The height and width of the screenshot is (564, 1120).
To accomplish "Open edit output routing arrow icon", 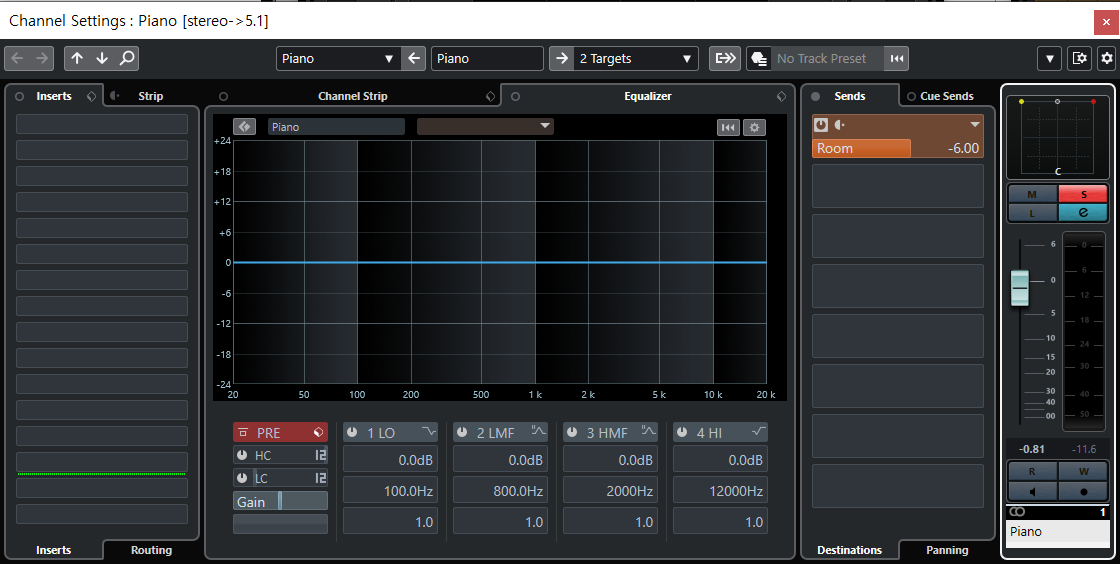I will [561, 59].
